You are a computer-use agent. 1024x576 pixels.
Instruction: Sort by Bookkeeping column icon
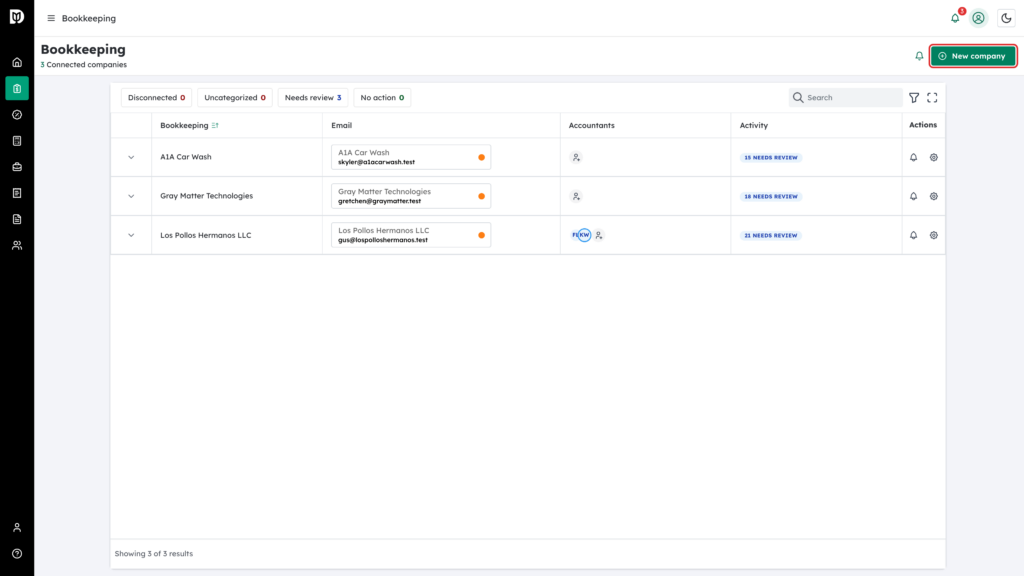[215, 125]
